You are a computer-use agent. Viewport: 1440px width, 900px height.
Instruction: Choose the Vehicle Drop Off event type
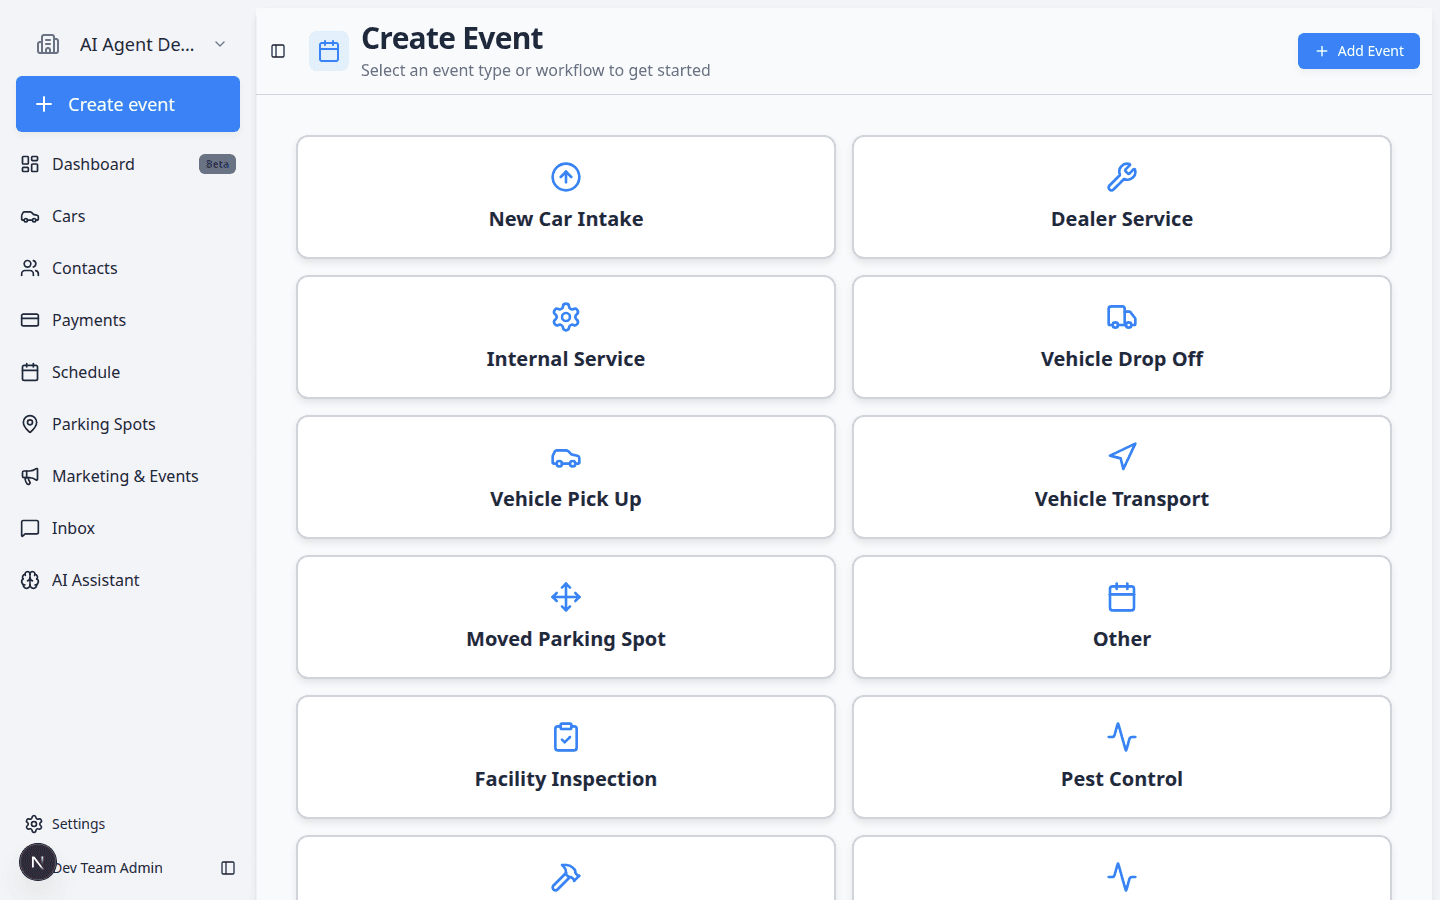coord(1122,337)
